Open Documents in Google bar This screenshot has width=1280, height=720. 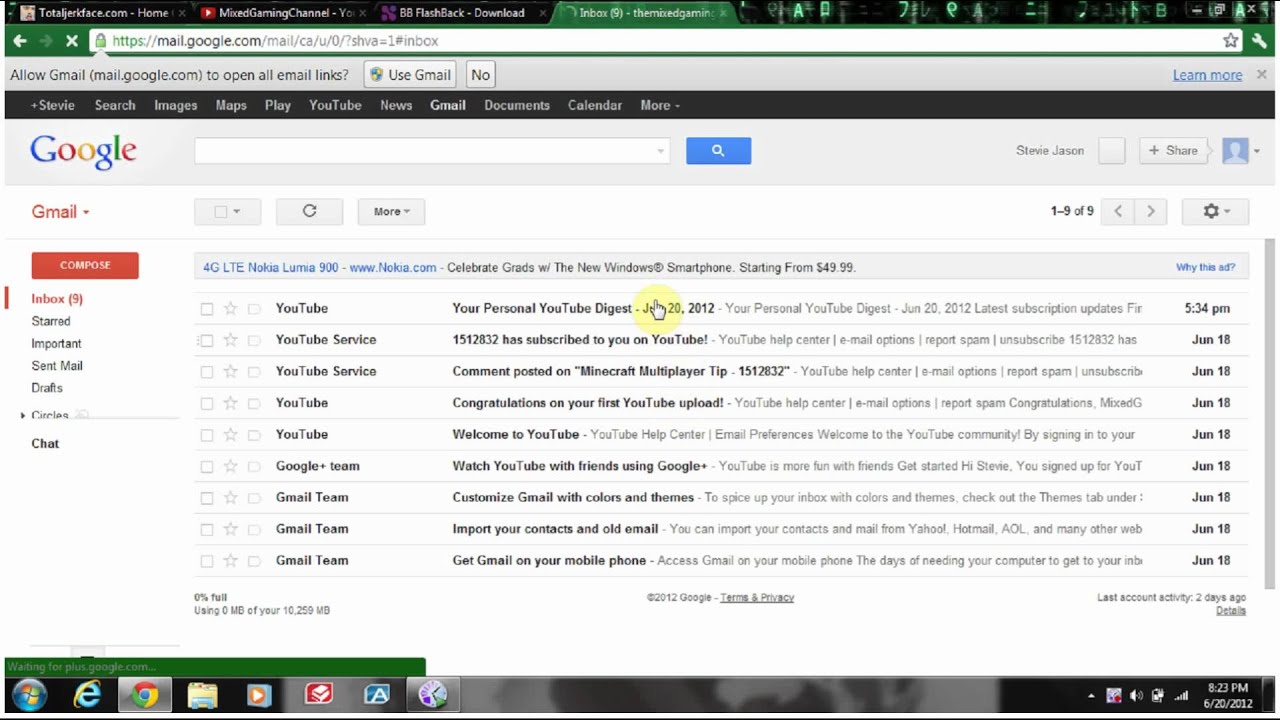[x=517, y=105]
